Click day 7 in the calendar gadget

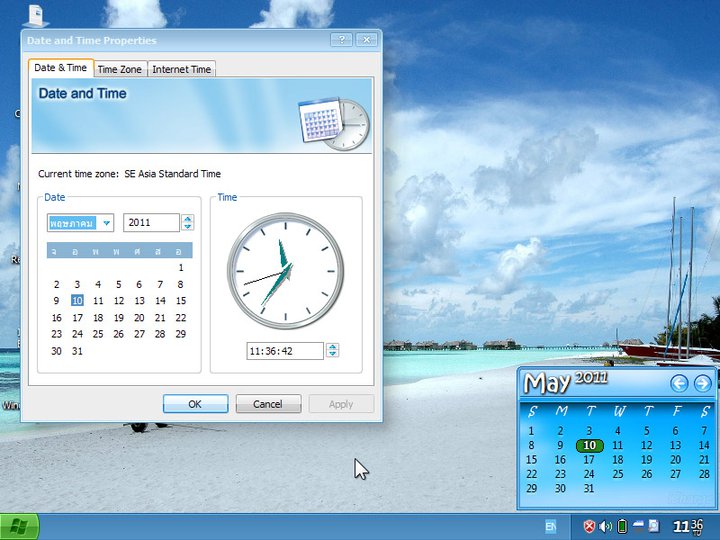click(704, 431)
